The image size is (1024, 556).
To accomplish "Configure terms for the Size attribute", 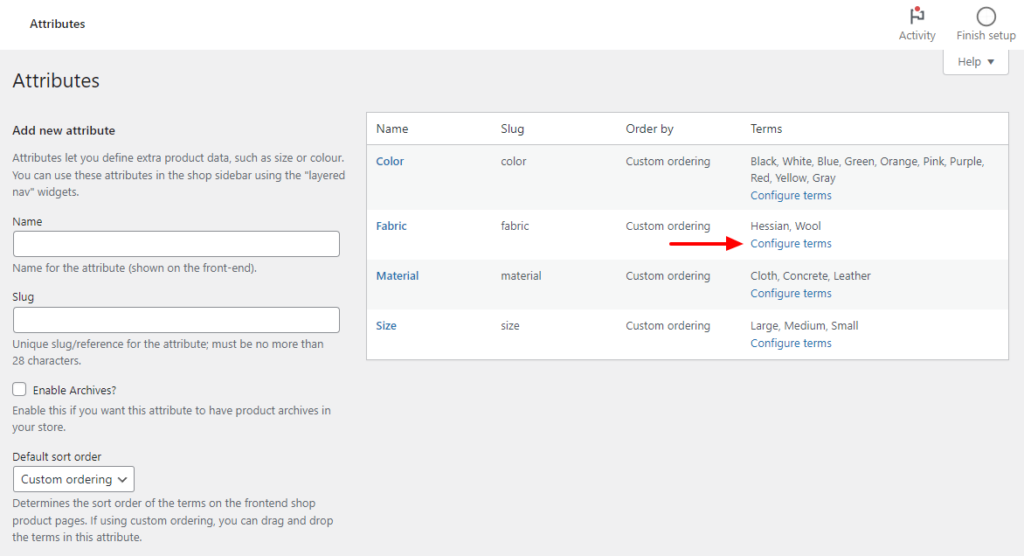I will point(791,343).
